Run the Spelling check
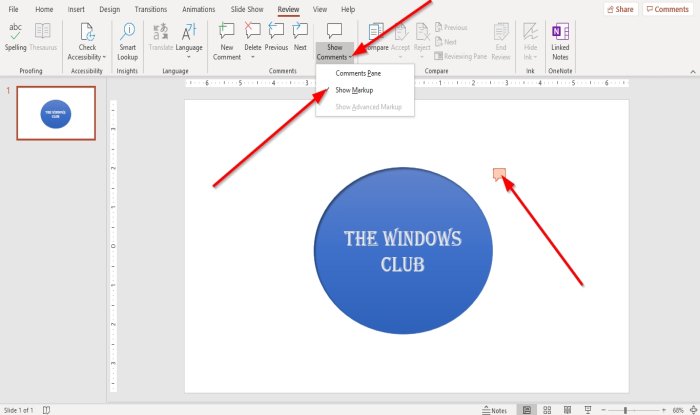 pyautogui.click(x=16, y=37)
